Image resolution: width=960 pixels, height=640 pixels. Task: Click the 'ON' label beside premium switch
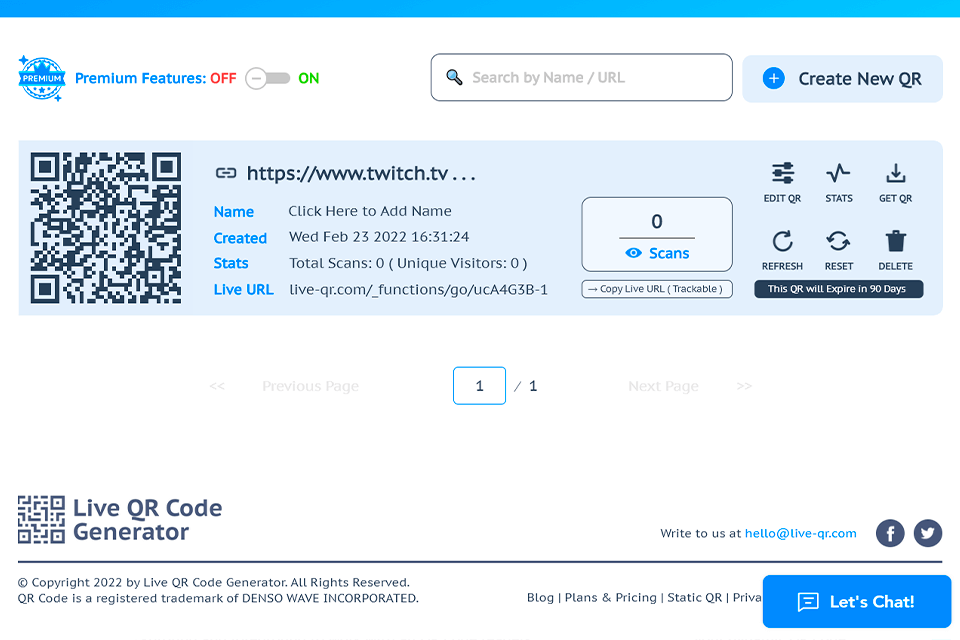(x=309, y=78)
